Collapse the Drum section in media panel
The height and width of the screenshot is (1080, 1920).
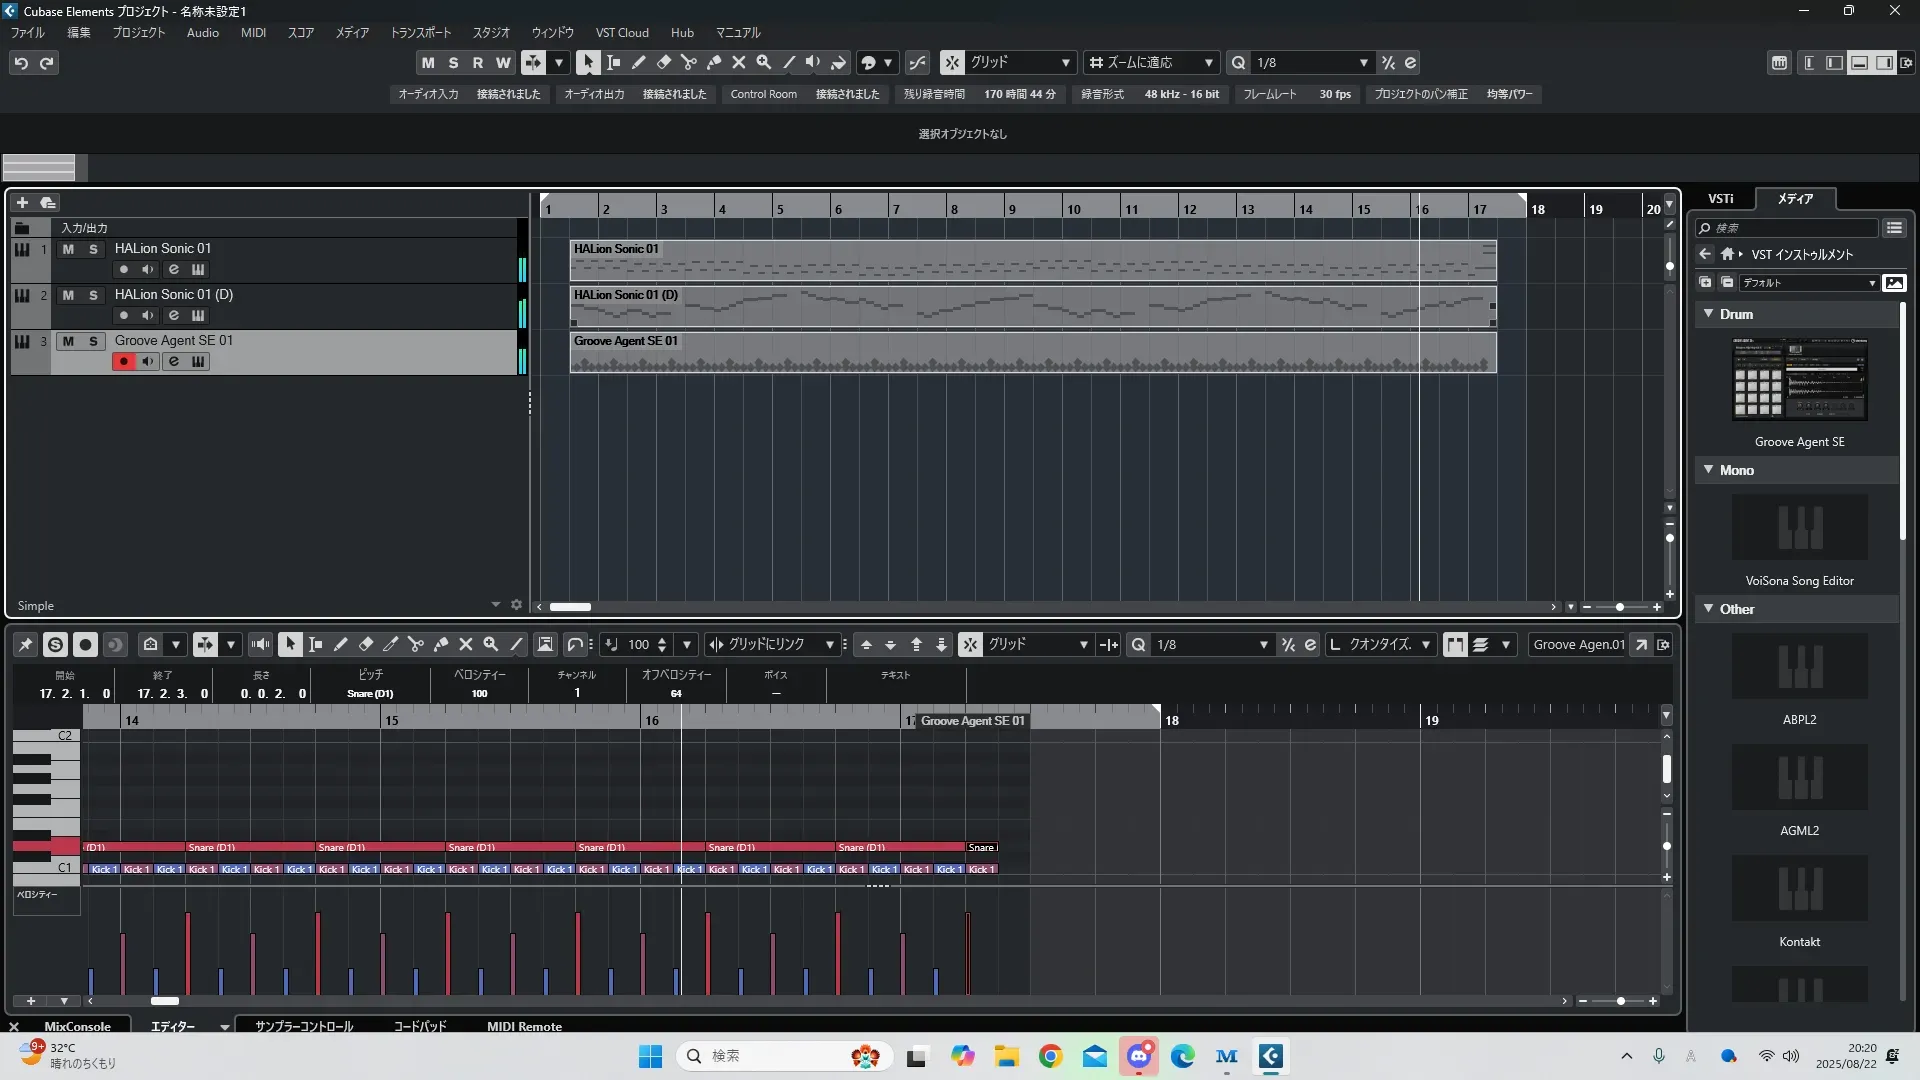[x=1708, y=314]
